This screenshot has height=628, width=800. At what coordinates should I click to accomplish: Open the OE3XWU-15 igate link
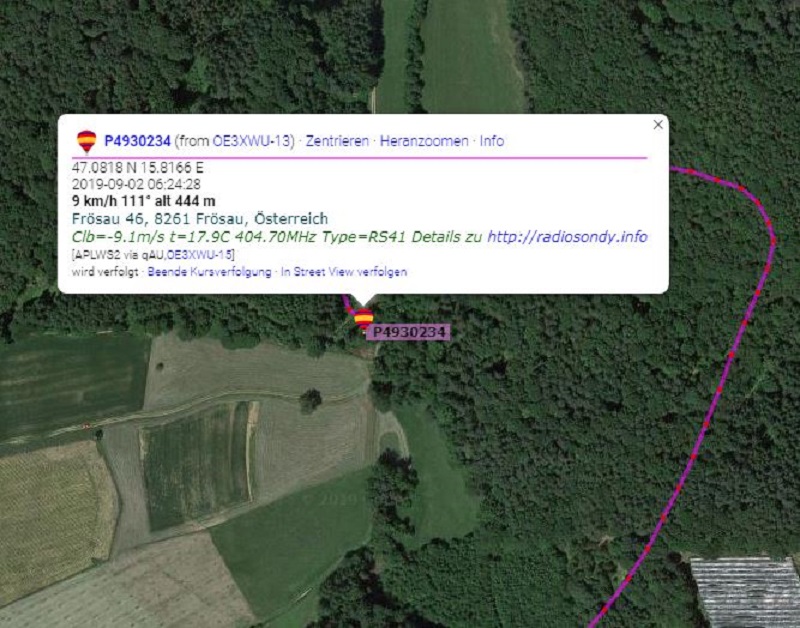pyautogui.click(x=199, y=255)
